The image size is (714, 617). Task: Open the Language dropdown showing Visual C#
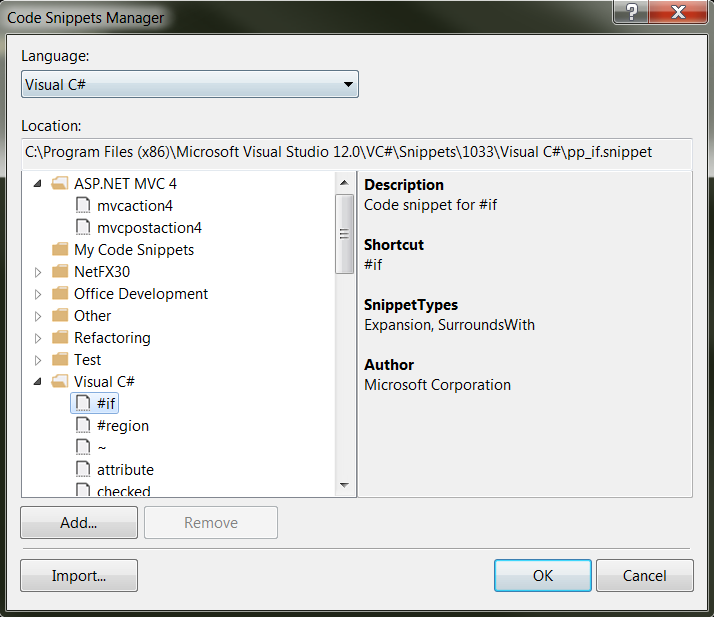point(189,84)
